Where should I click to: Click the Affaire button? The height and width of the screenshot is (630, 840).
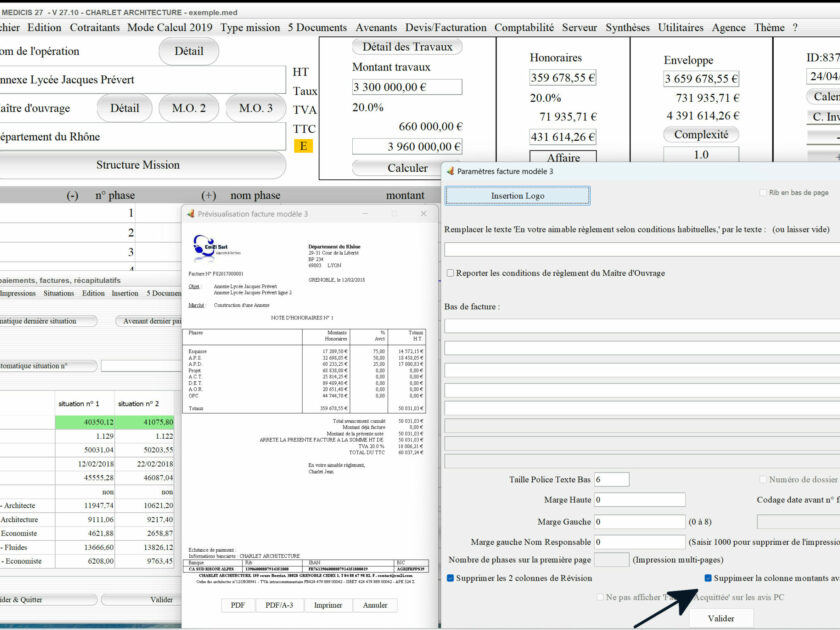coord(563,157)
